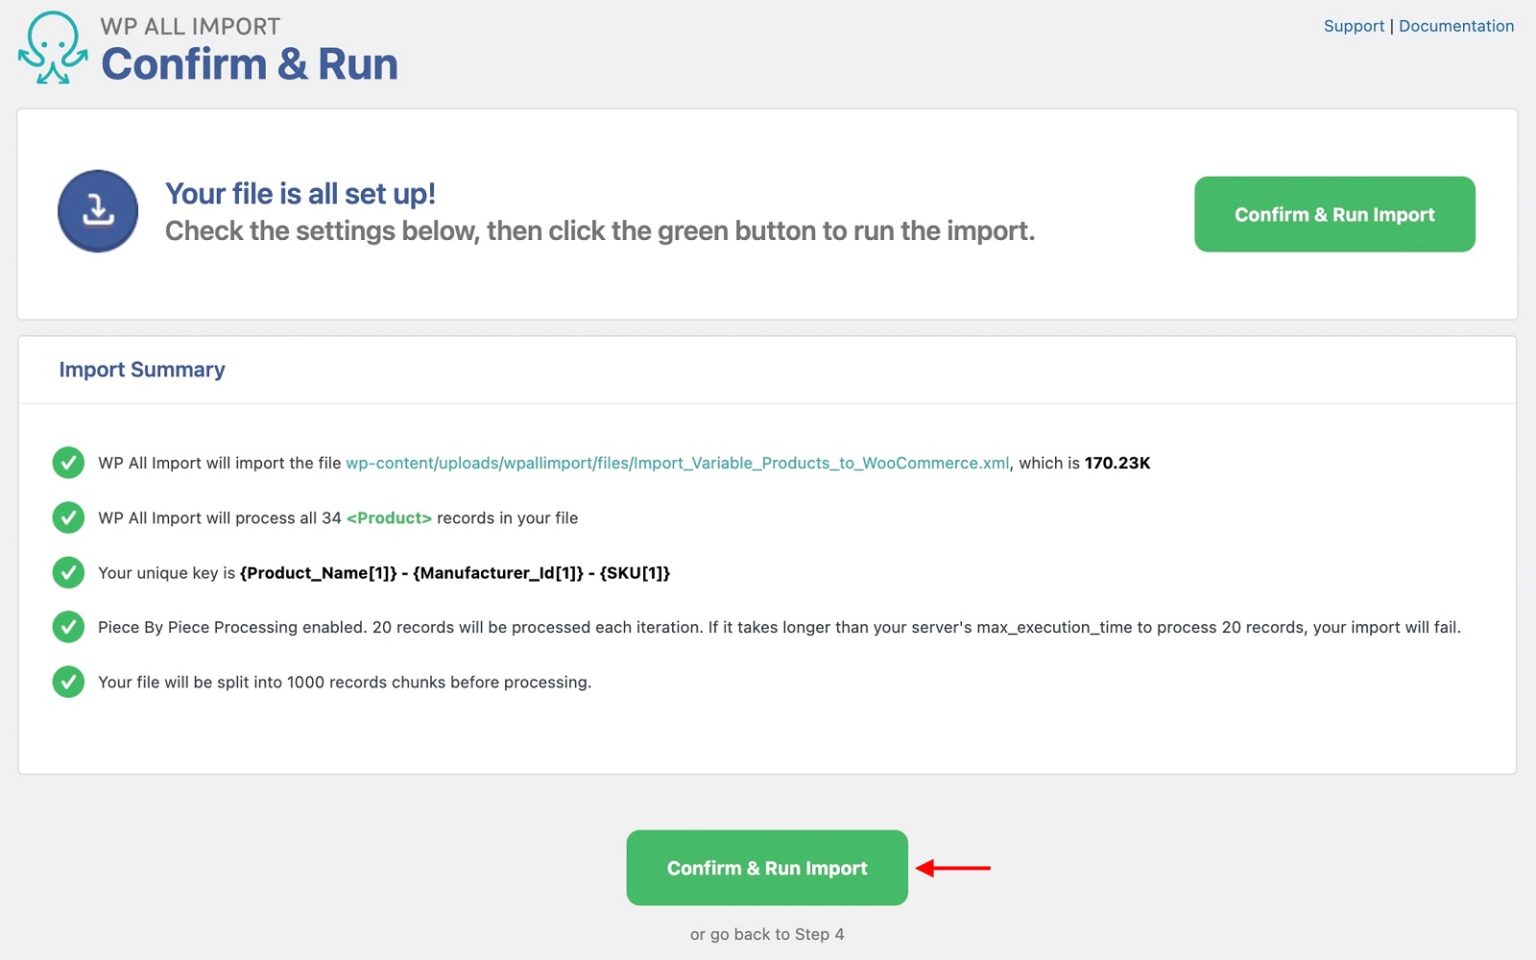Viewport: 1536px width, 960px height.
Task: Click the checkmark icon beside the file import row
Action: [68, 462]
